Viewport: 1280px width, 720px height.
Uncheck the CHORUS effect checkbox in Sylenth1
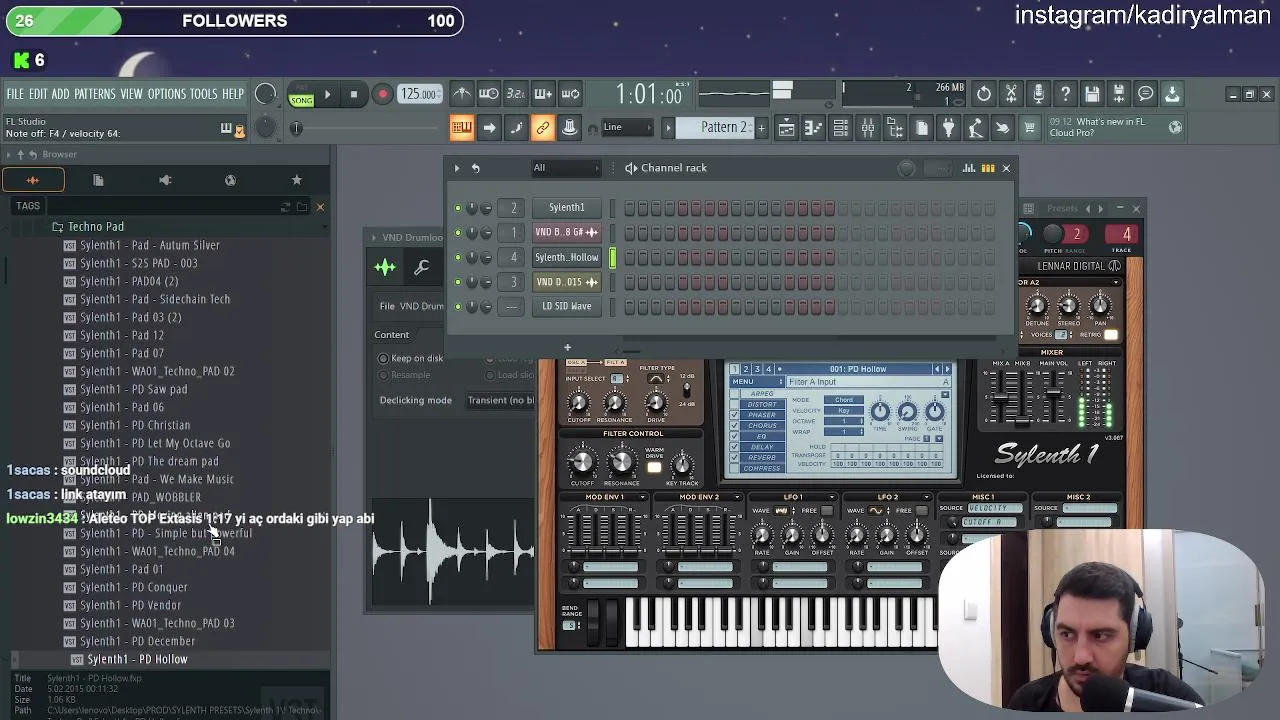tap(735, 425)
